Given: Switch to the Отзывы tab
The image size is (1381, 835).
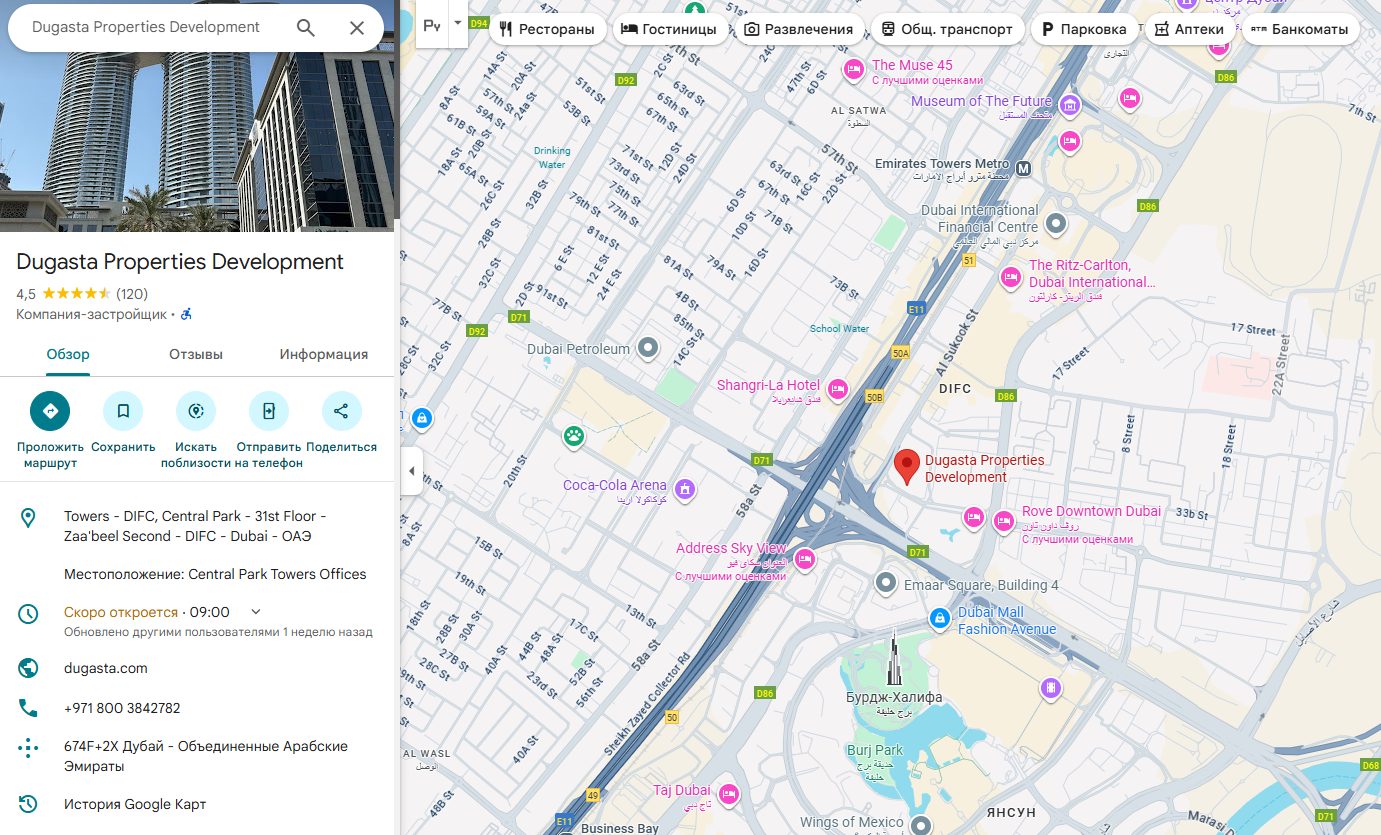Looking at the screenshot, I should coord(196,354).
